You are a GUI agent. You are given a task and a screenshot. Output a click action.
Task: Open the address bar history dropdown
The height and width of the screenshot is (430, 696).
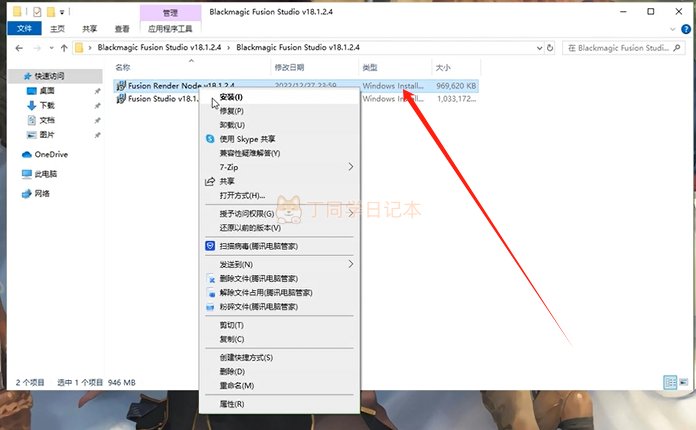[x=539, y=47]
